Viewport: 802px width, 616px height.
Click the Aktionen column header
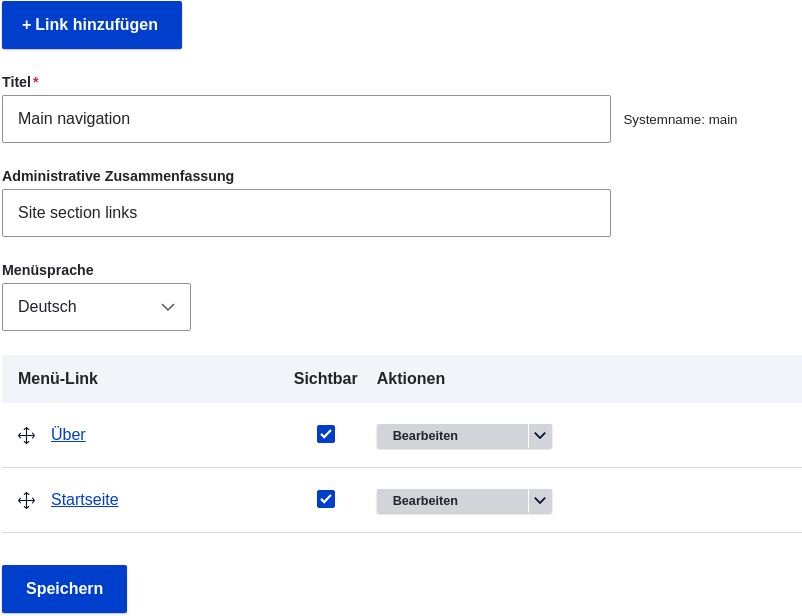[411, 379]
